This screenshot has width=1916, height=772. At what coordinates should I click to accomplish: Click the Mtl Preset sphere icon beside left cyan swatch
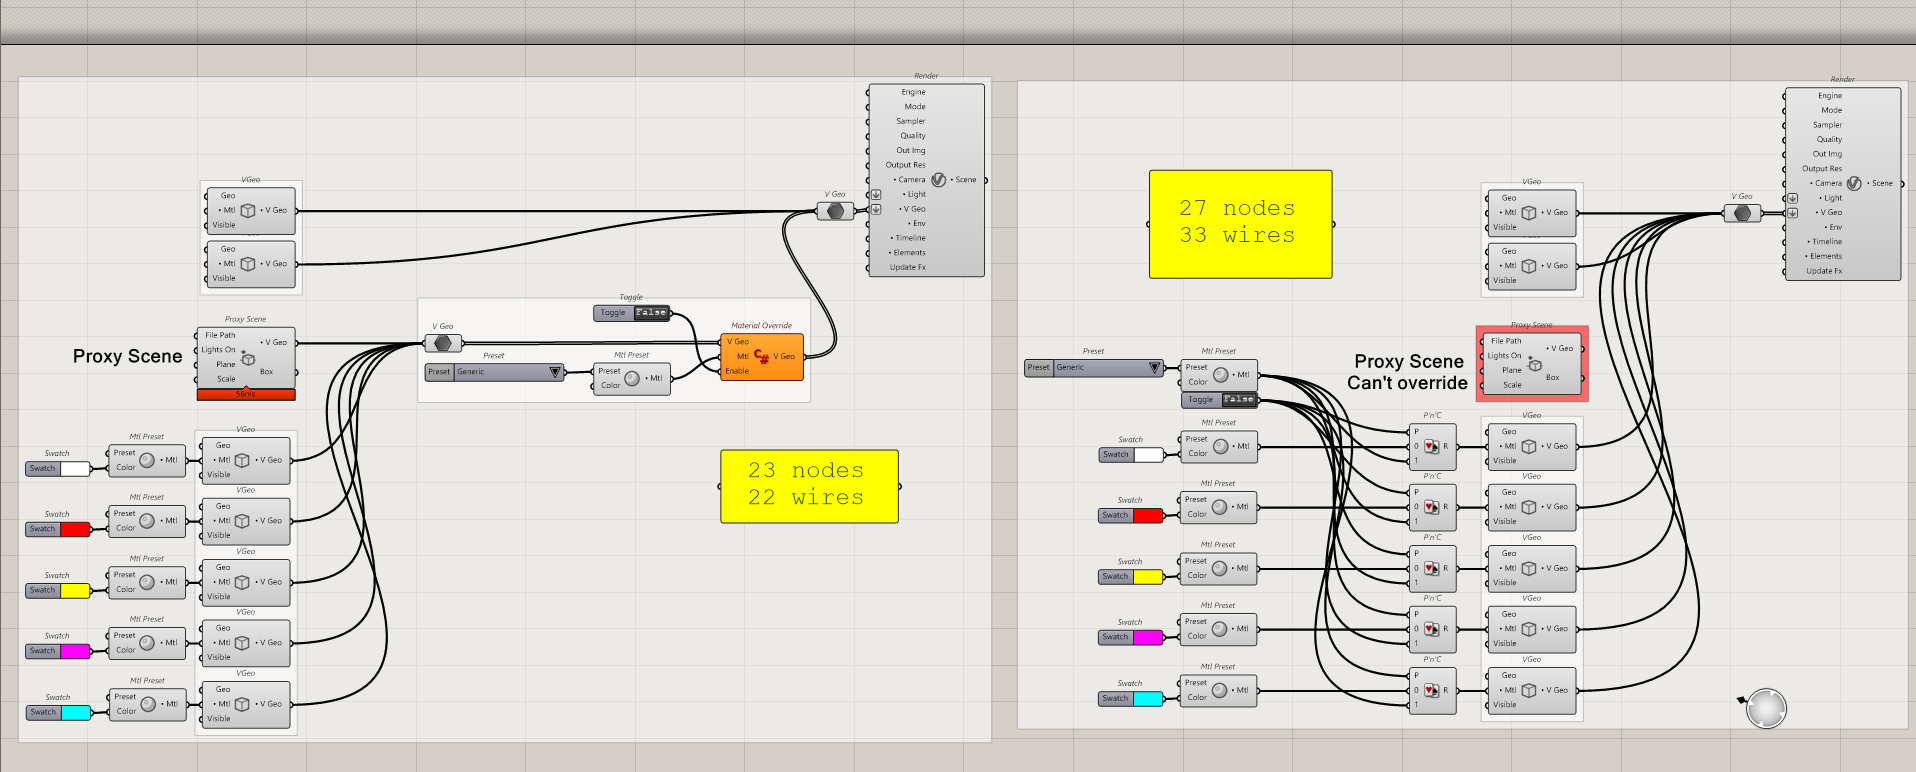coord(148,704)
